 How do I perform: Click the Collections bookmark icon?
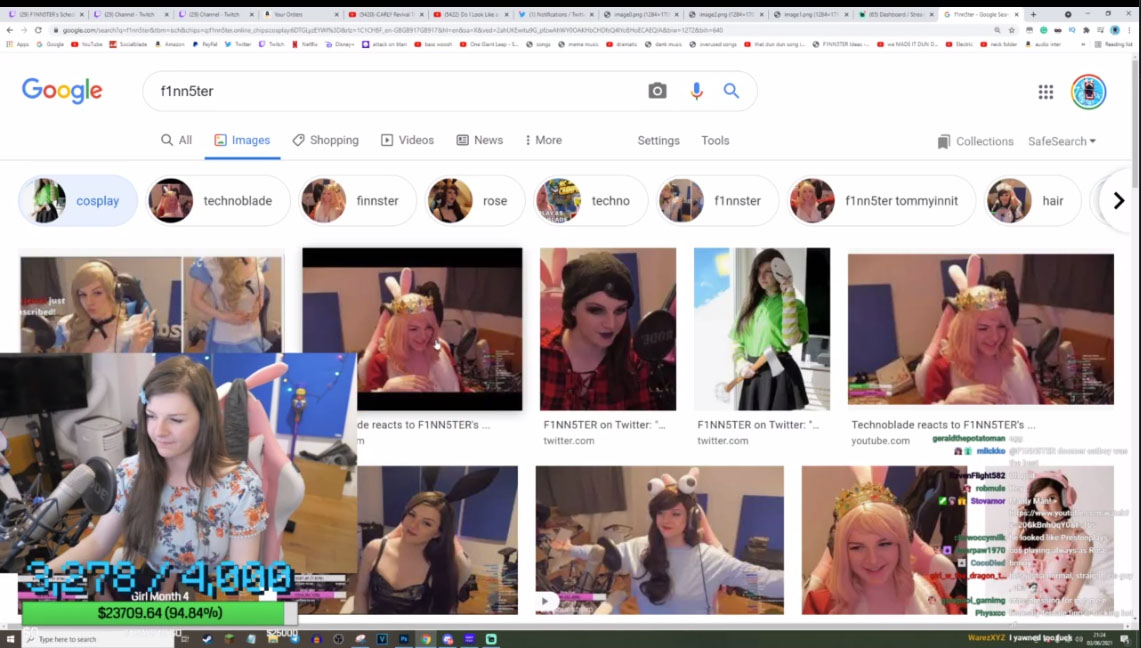point(944,141)
